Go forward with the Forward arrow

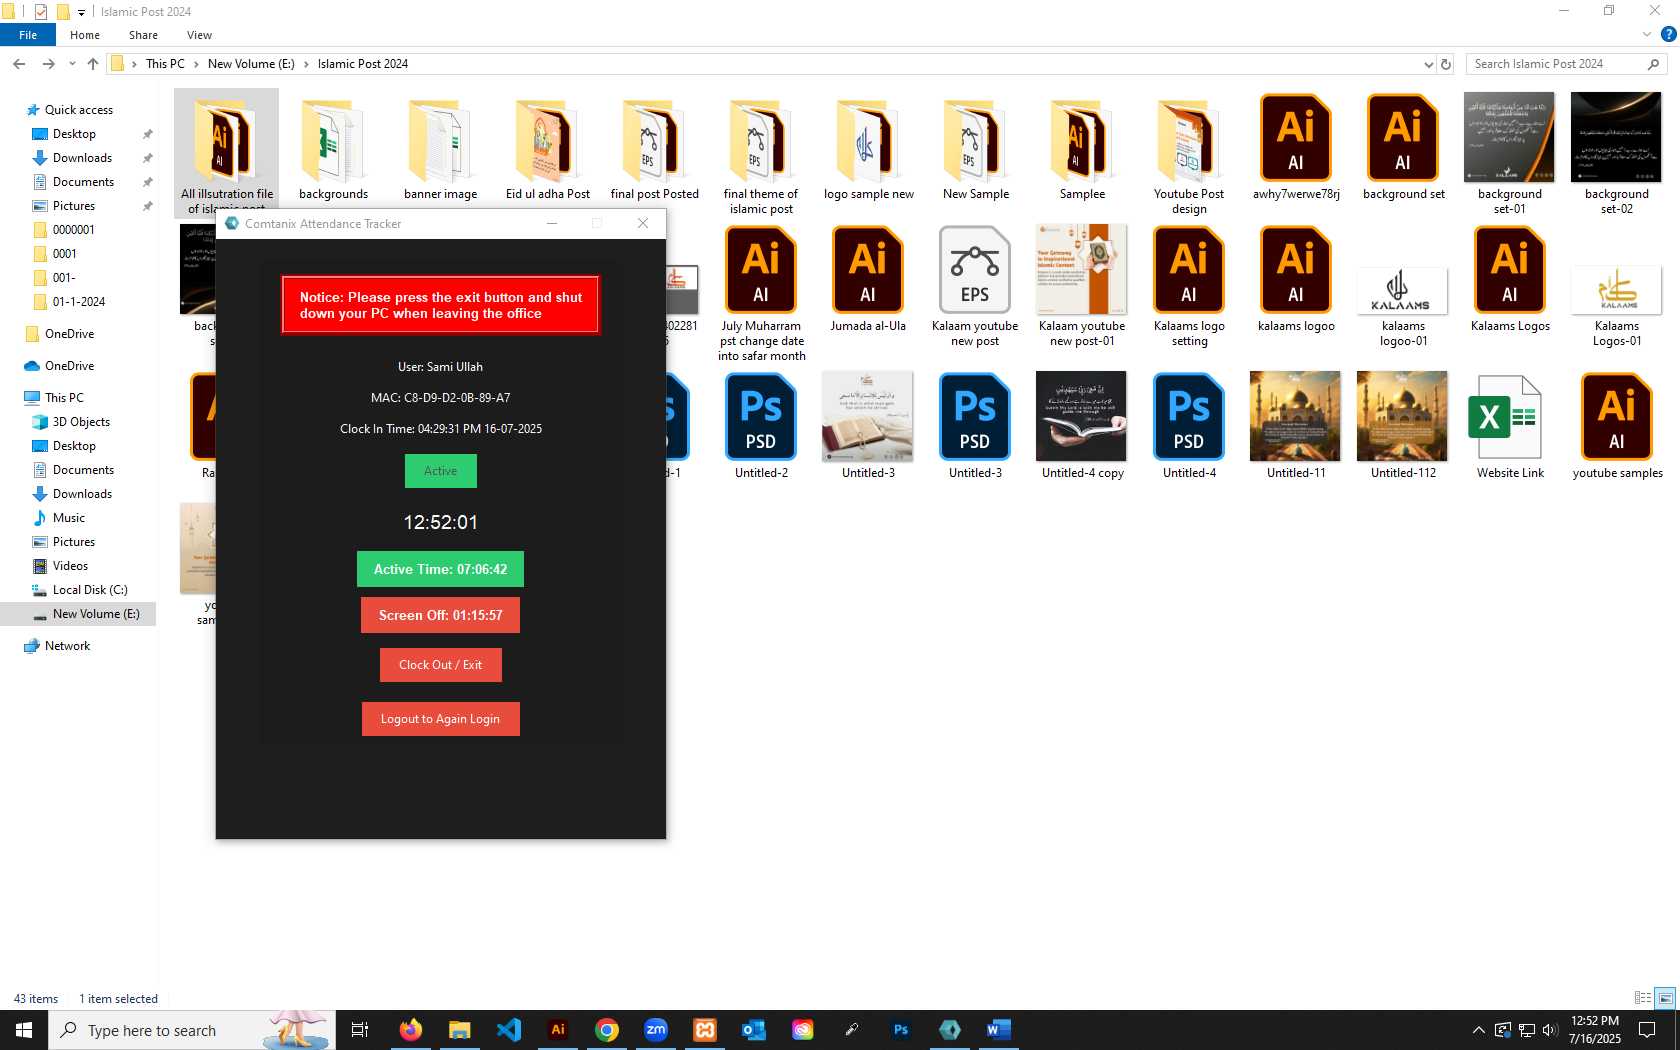pyautogui.click(x=48, y=64)
